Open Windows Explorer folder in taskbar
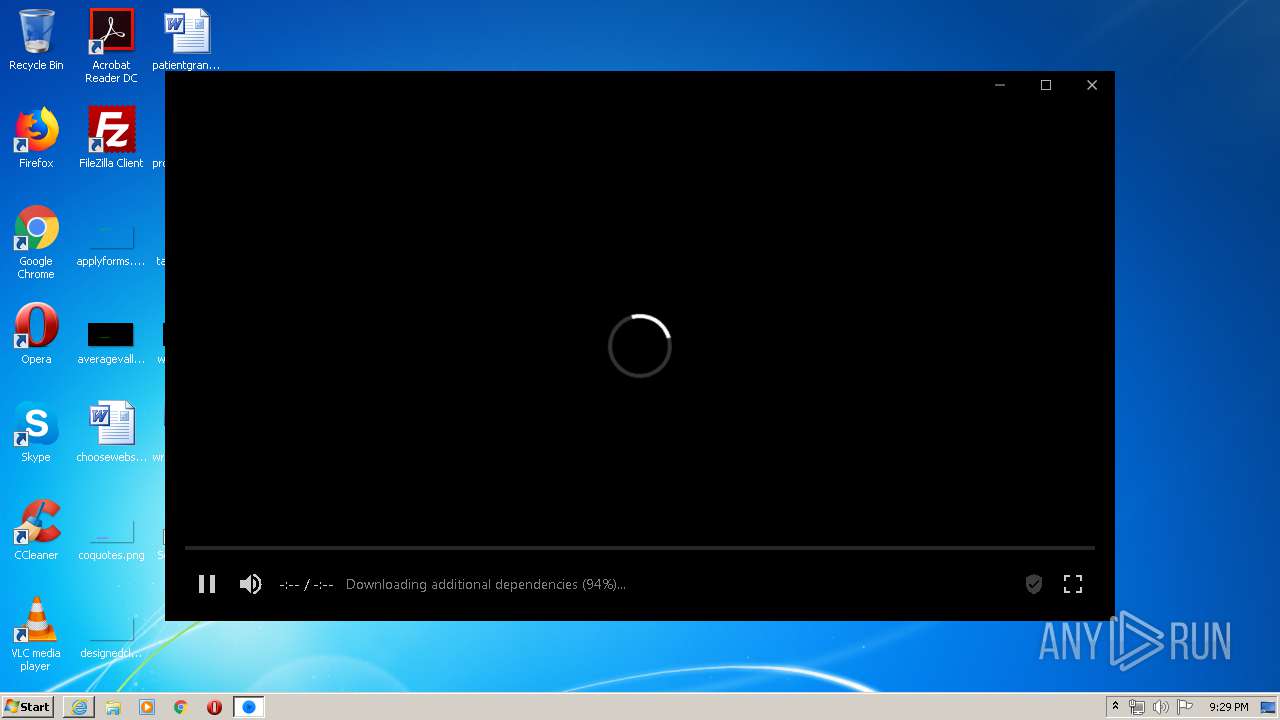The image size is (1280, 720). 113,707
